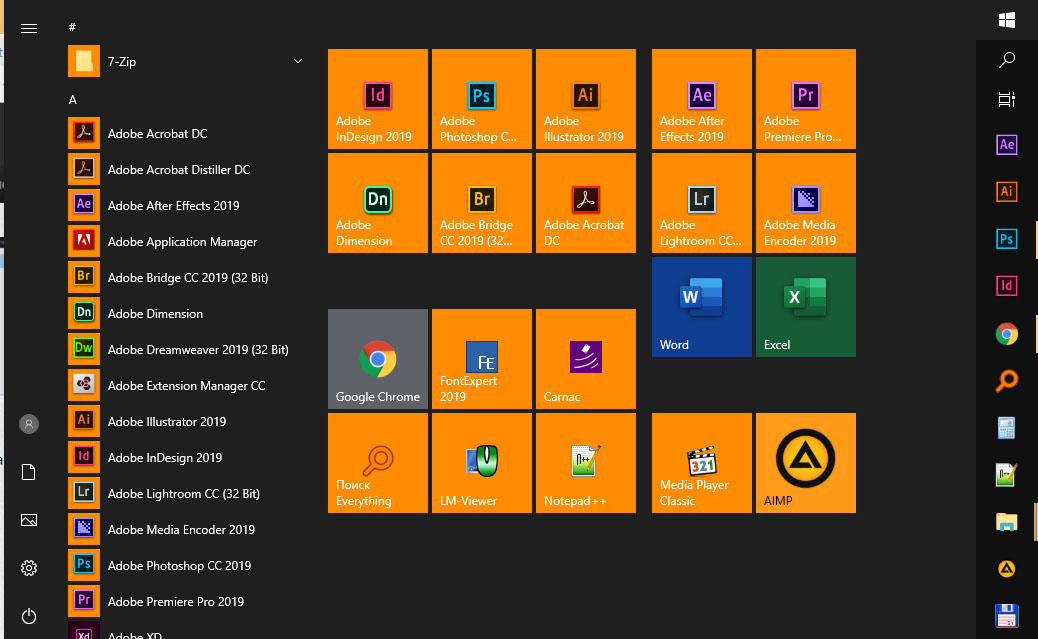Launch the Media Player Classic tile
Image resolution: width=1038 pixels, height=639 pixels.
point(701,463)
